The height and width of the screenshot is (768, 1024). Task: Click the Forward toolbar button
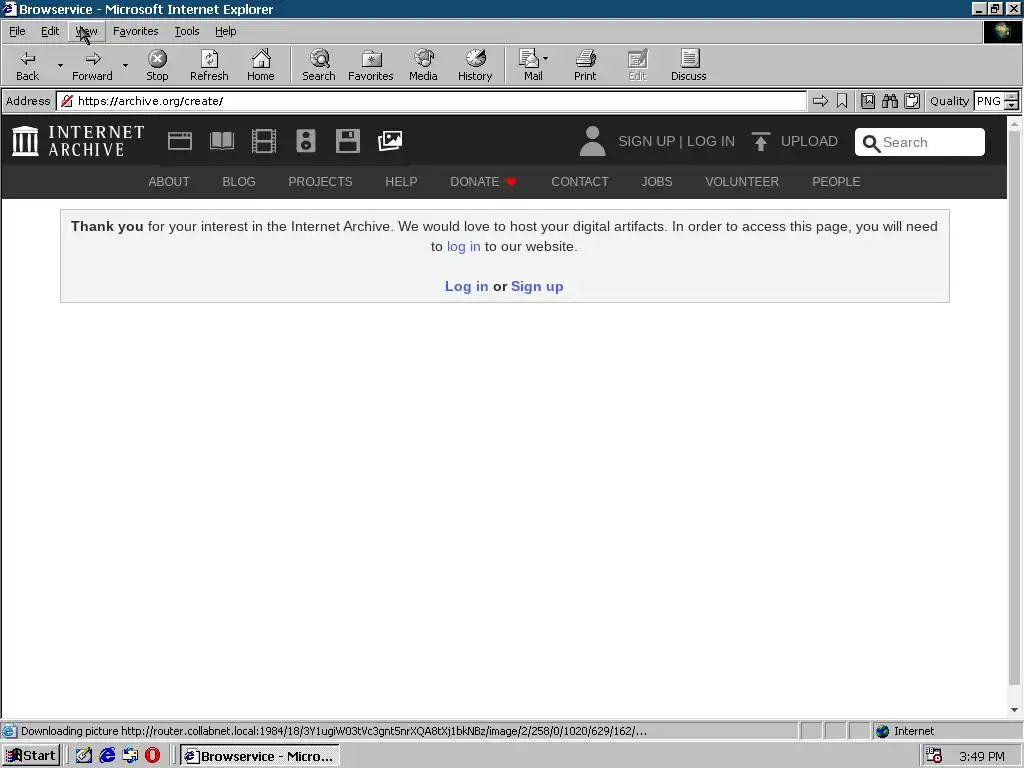(92, 65)
